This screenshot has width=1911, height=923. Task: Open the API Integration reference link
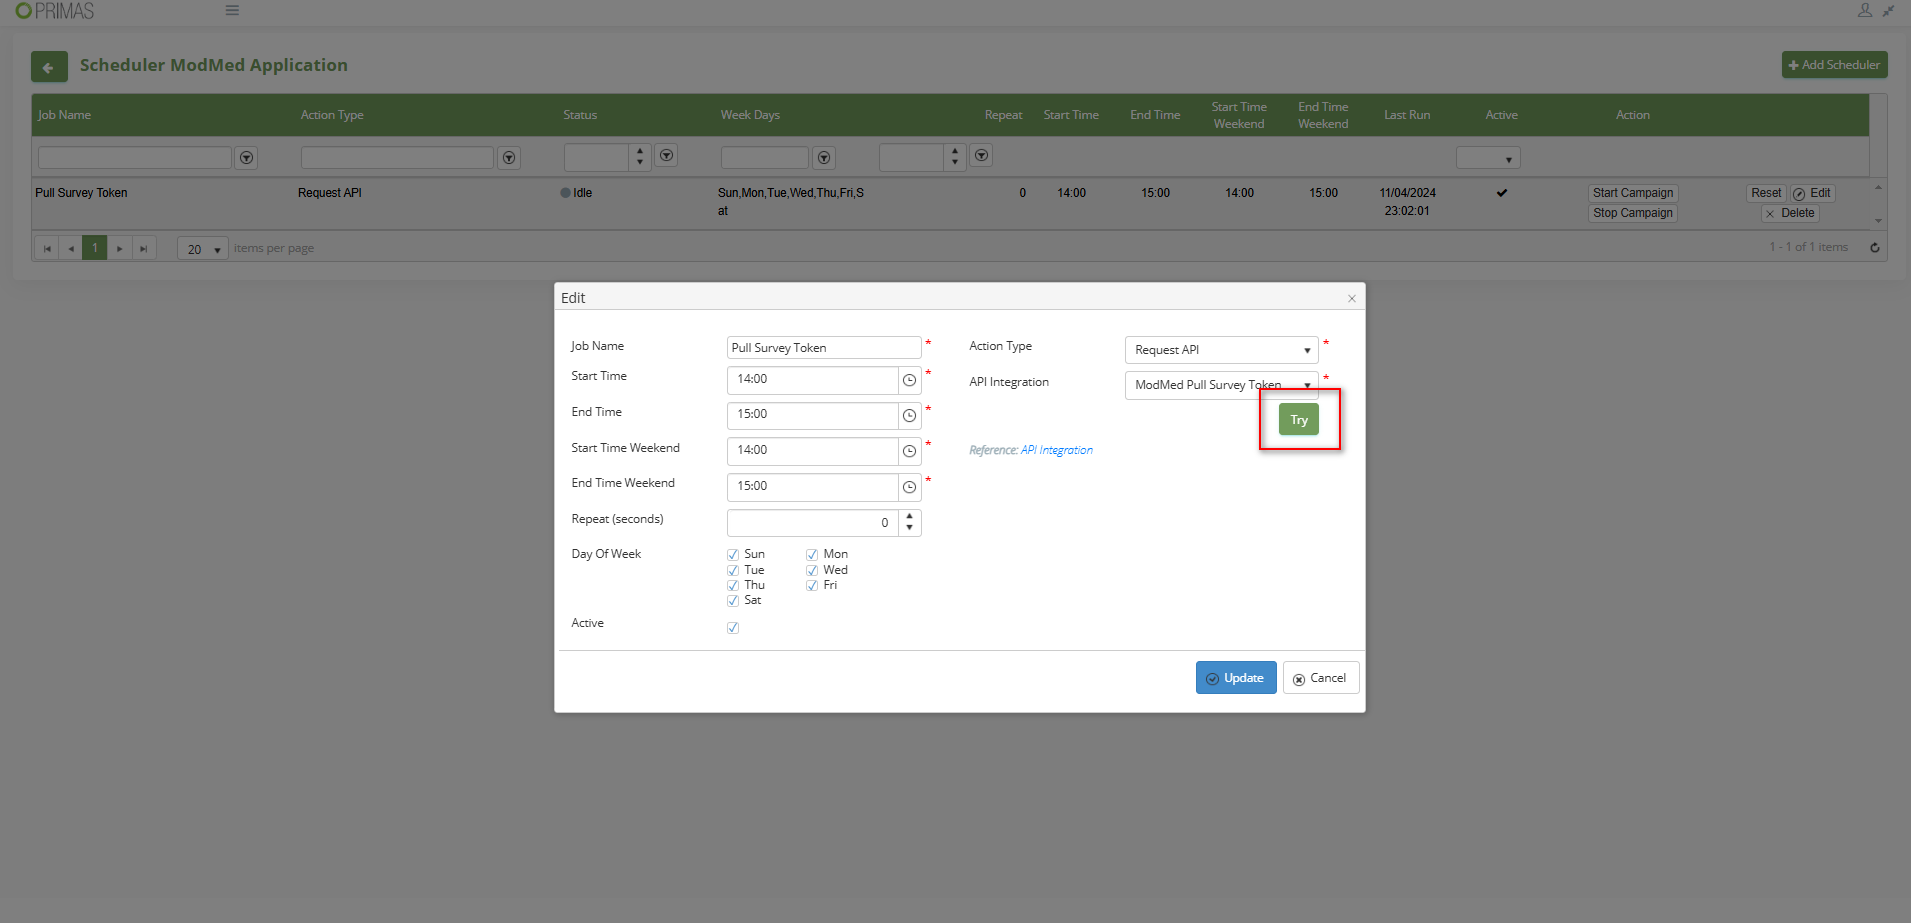point(1056,451)
